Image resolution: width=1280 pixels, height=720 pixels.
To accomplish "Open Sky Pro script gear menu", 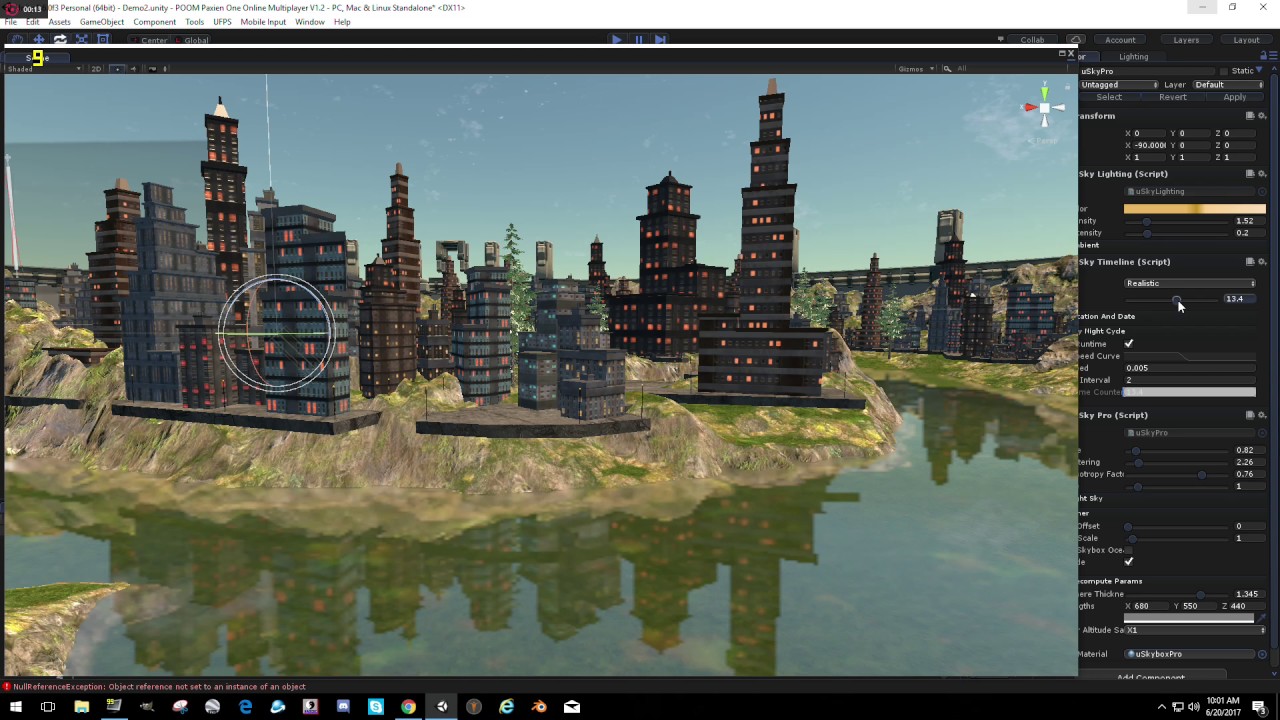I will click(1262, 415).
